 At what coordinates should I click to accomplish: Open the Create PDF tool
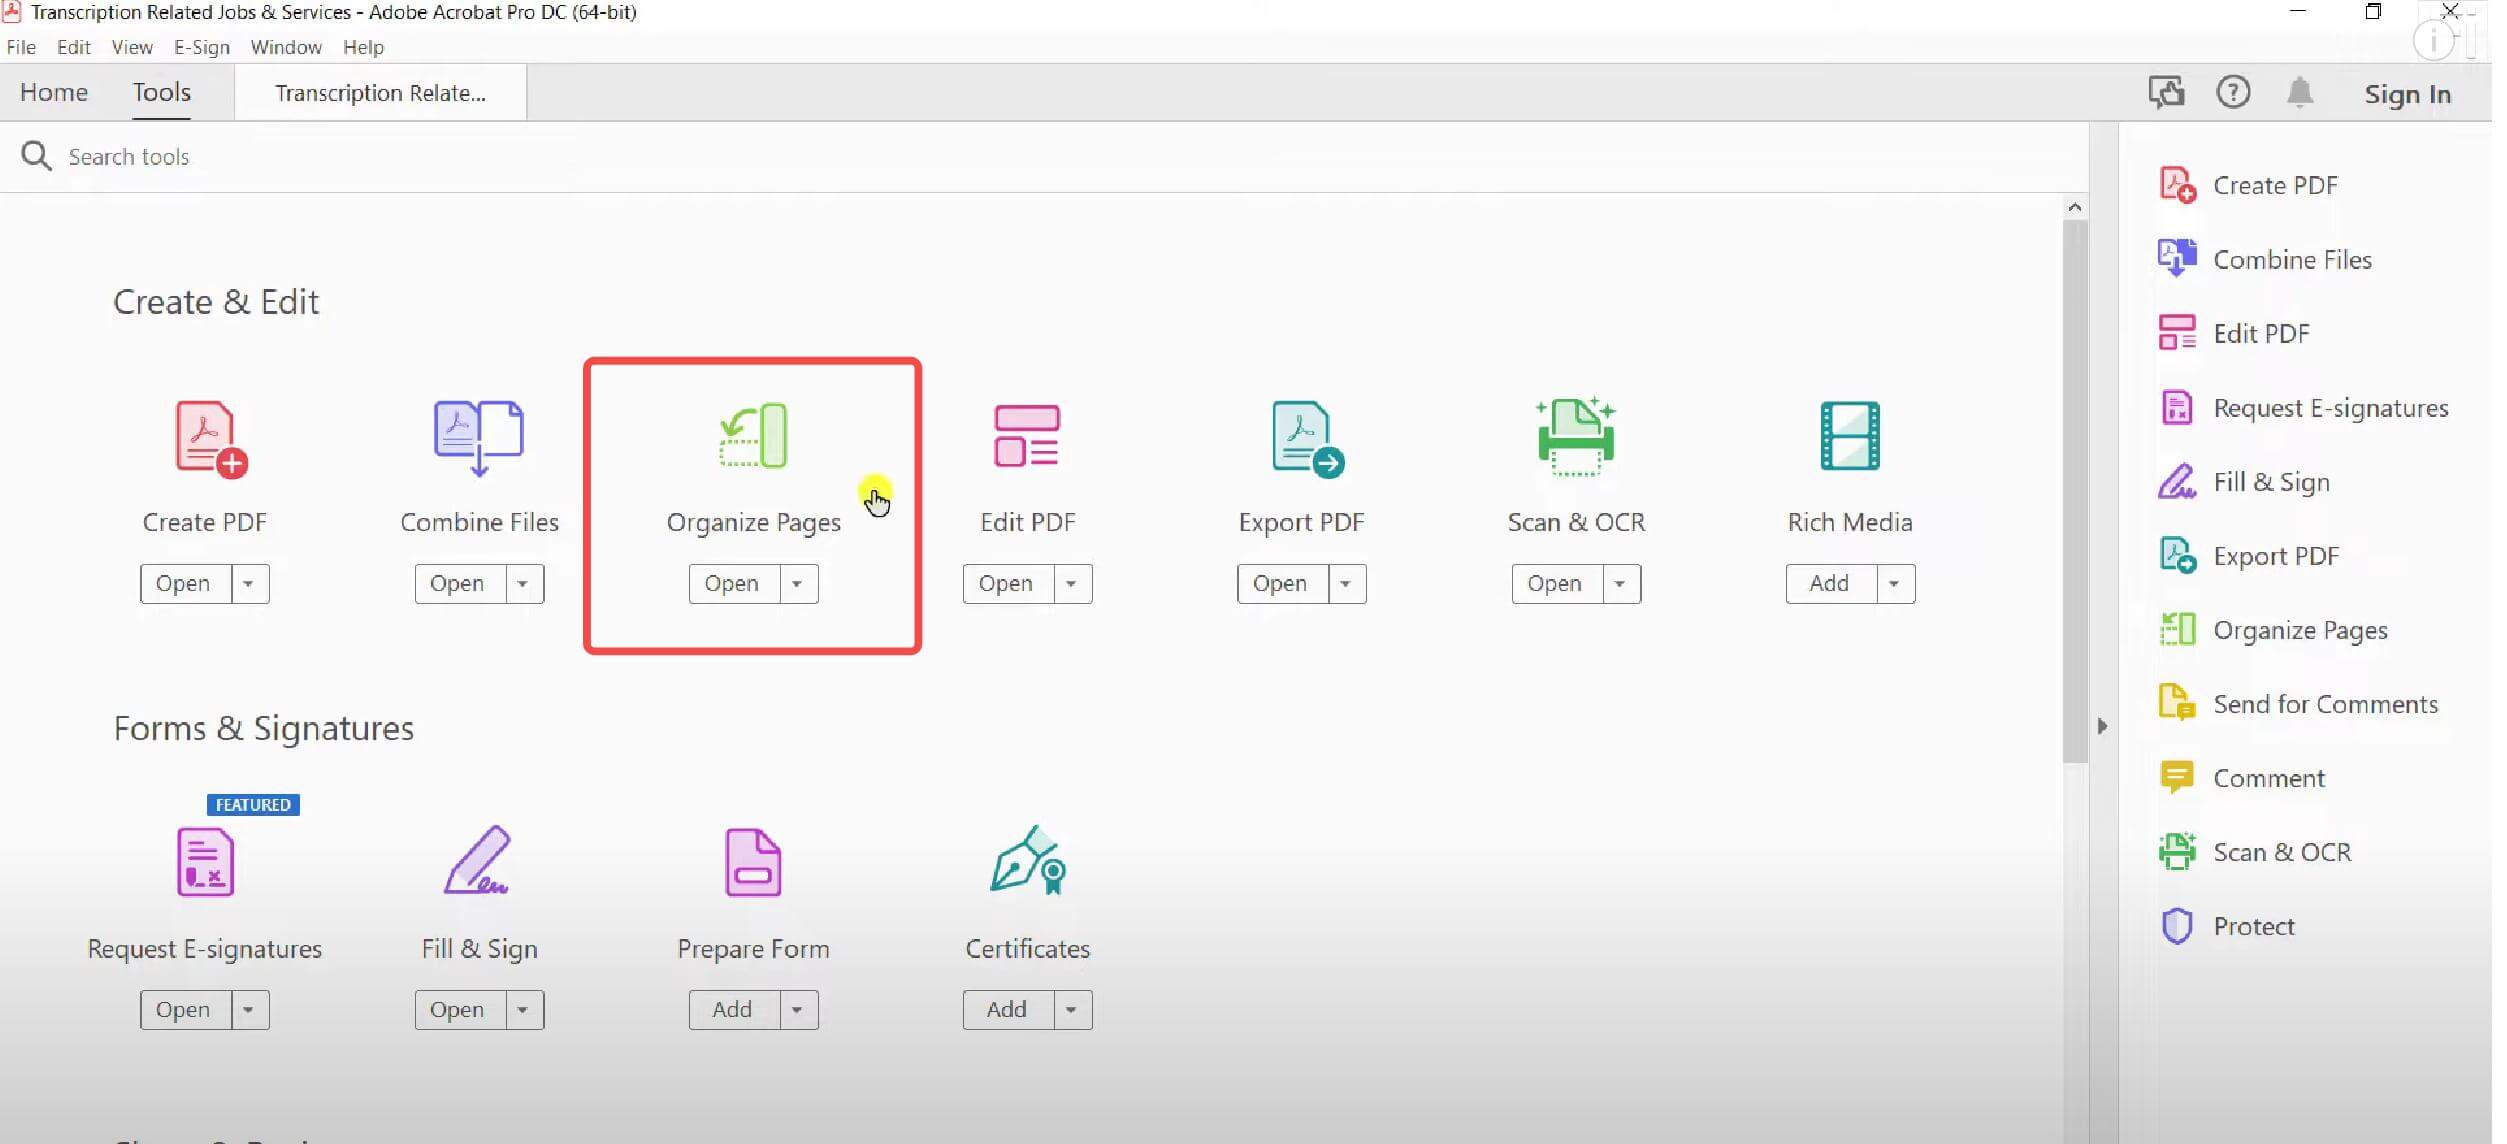182,582
